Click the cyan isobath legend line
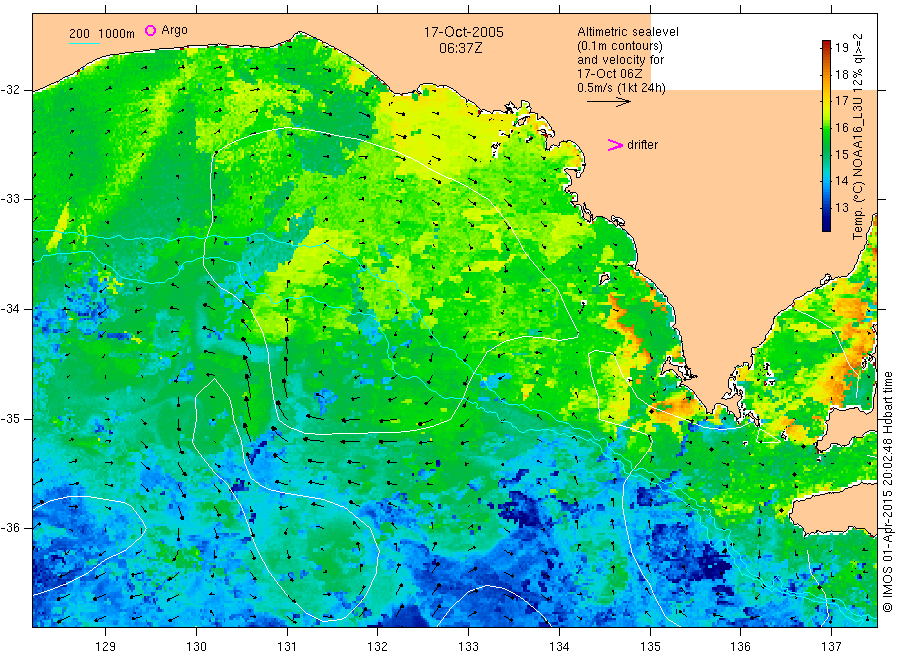Viewport: 900px width, 660px height. [x=84, y=43]
